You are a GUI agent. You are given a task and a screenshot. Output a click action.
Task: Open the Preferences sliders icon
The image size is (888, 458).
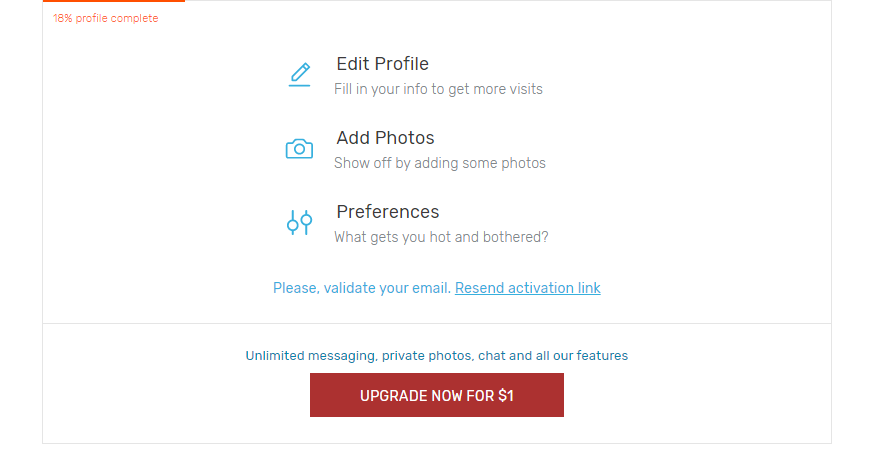[300, 222]
